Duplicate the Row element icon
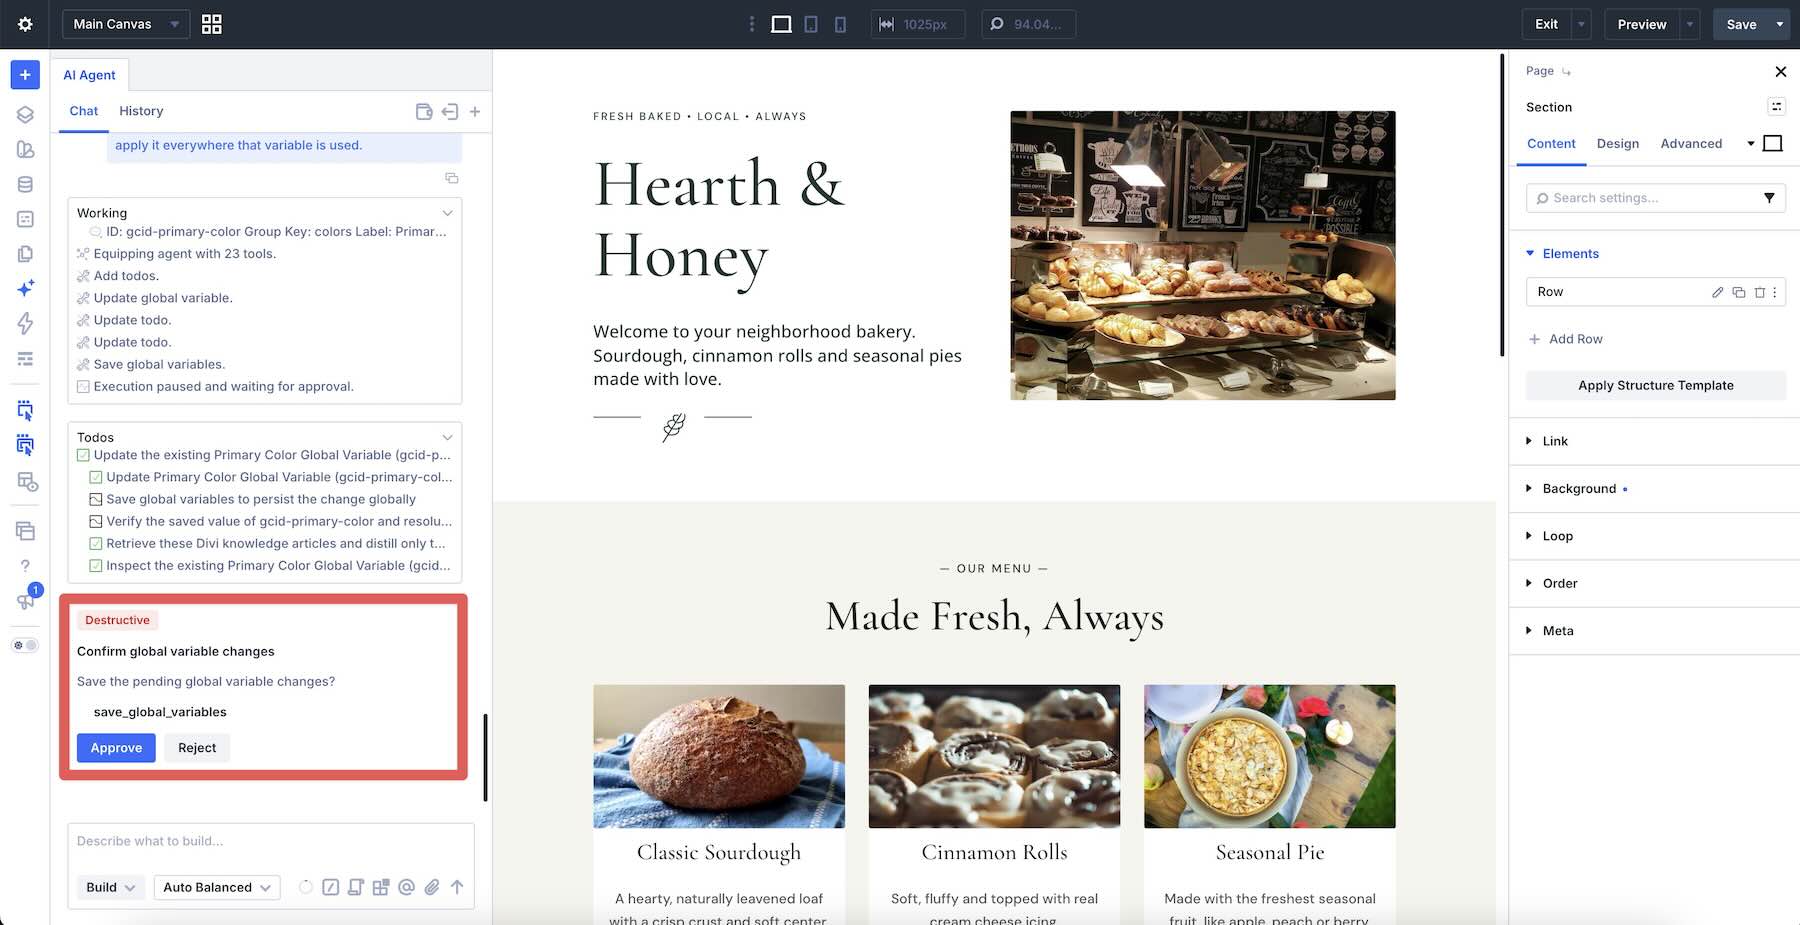 [1738, 292]
